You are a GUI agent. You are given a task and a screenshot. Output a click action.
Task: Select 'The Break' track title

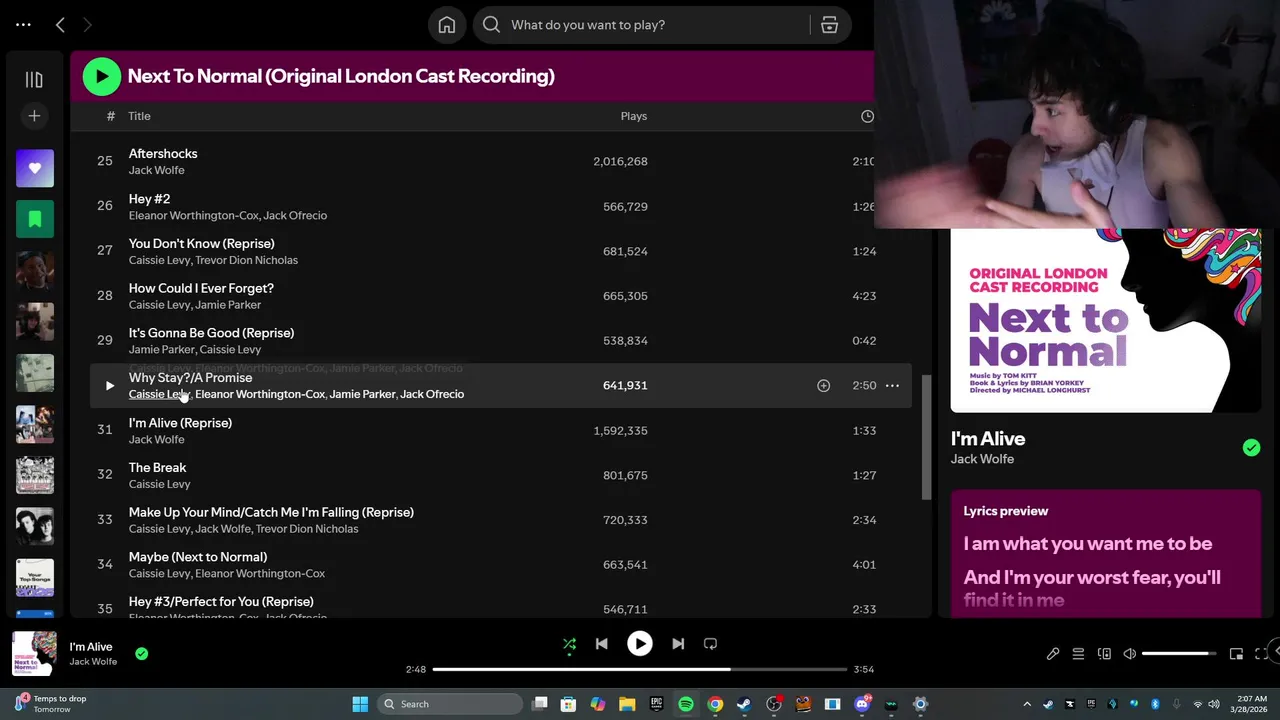coord(158,467)
